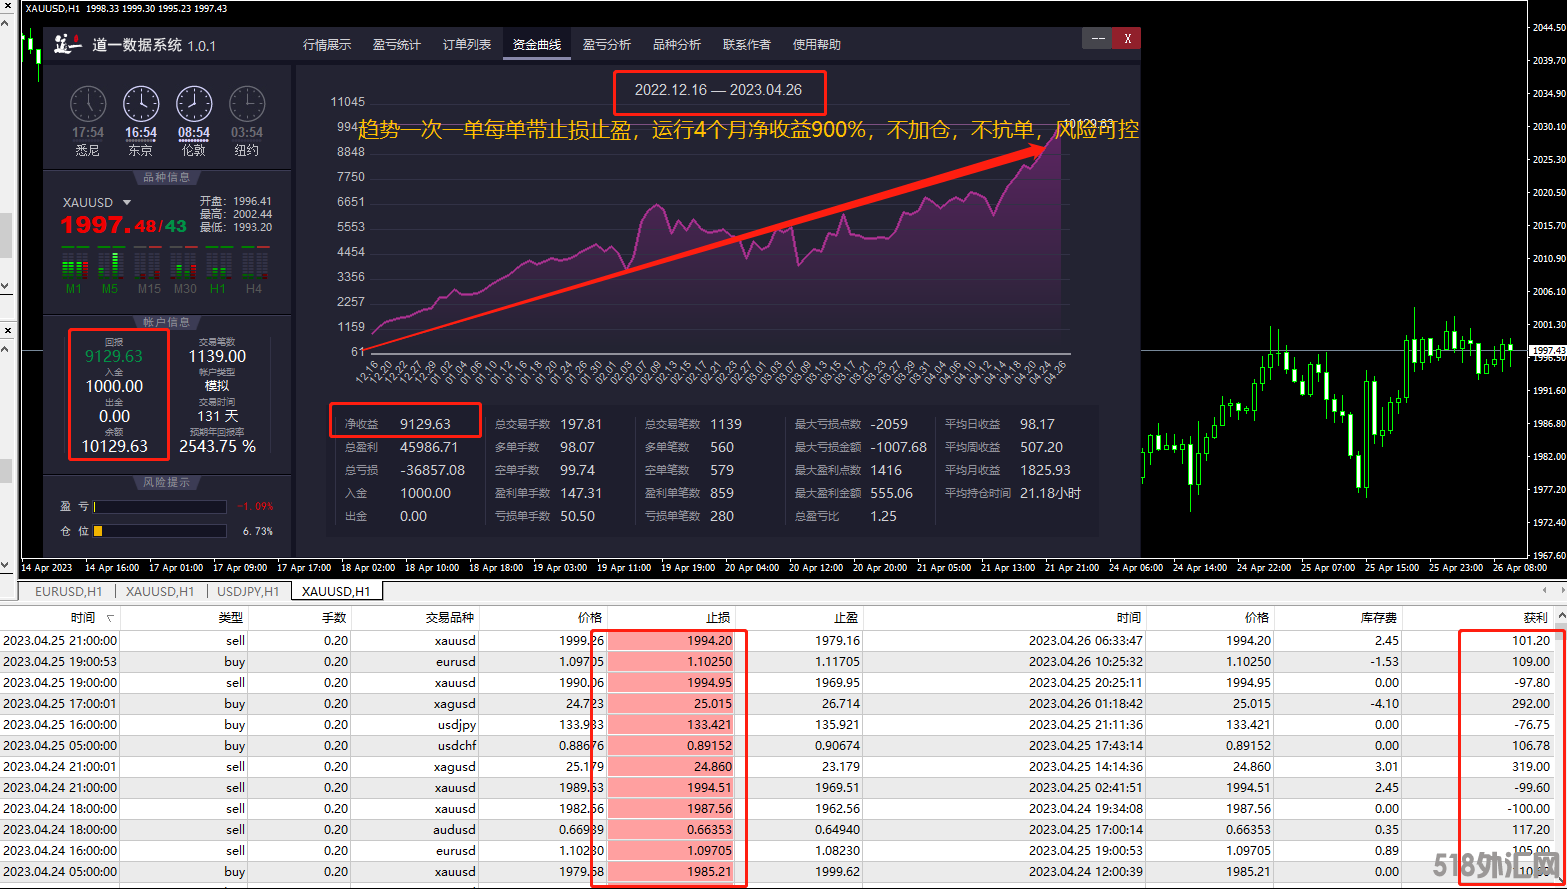Select the M15 timeframe signal indicator
The height and width of the screenshot is (889, 1567).
(x=149, y=270)
